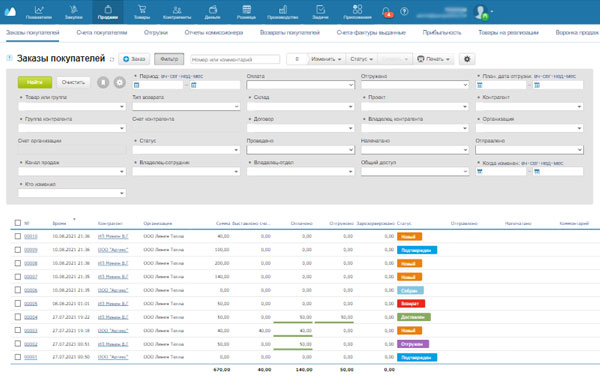
Task: Click the purple Отгружен status badge
Action: point(413,344)
